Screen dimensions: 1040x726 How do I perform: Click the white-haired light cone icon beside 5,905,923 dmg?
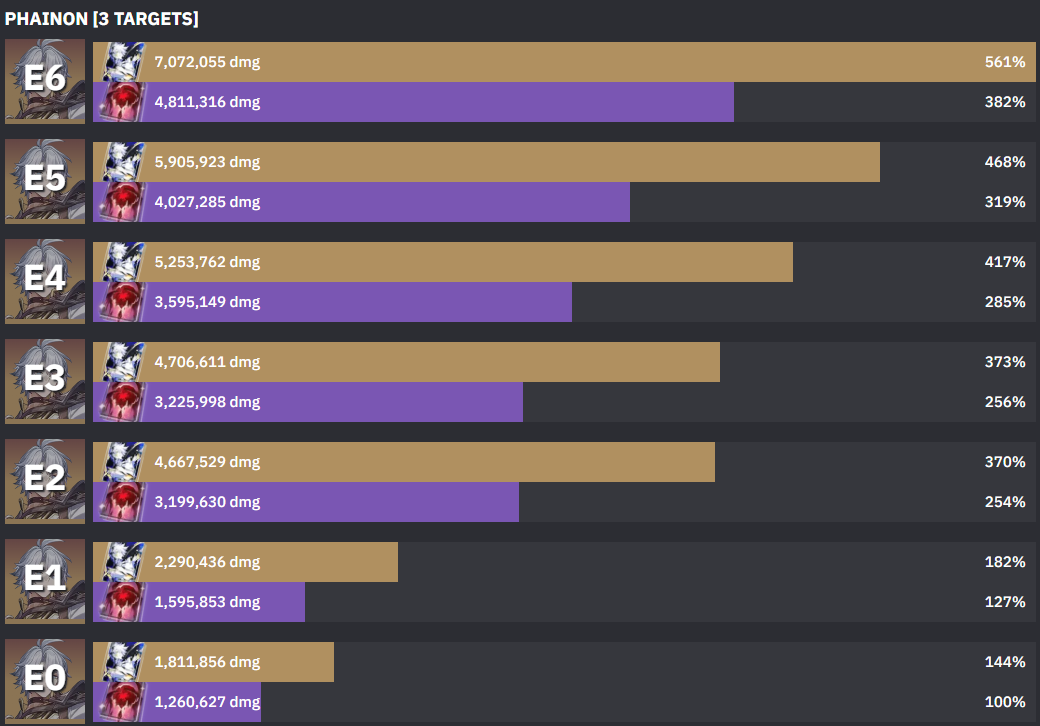pos(123,162)
